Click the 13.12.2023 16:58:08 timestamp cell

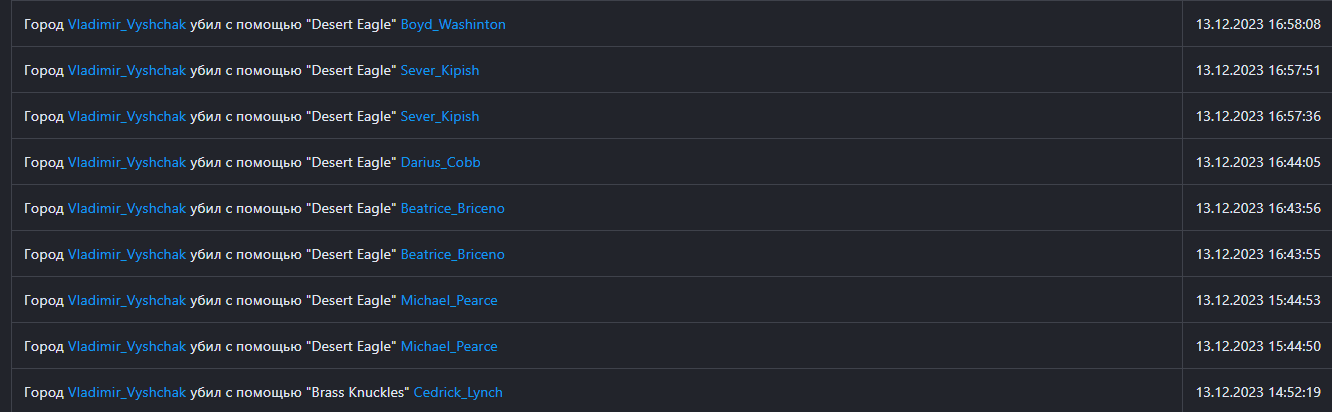point(1258,24)
